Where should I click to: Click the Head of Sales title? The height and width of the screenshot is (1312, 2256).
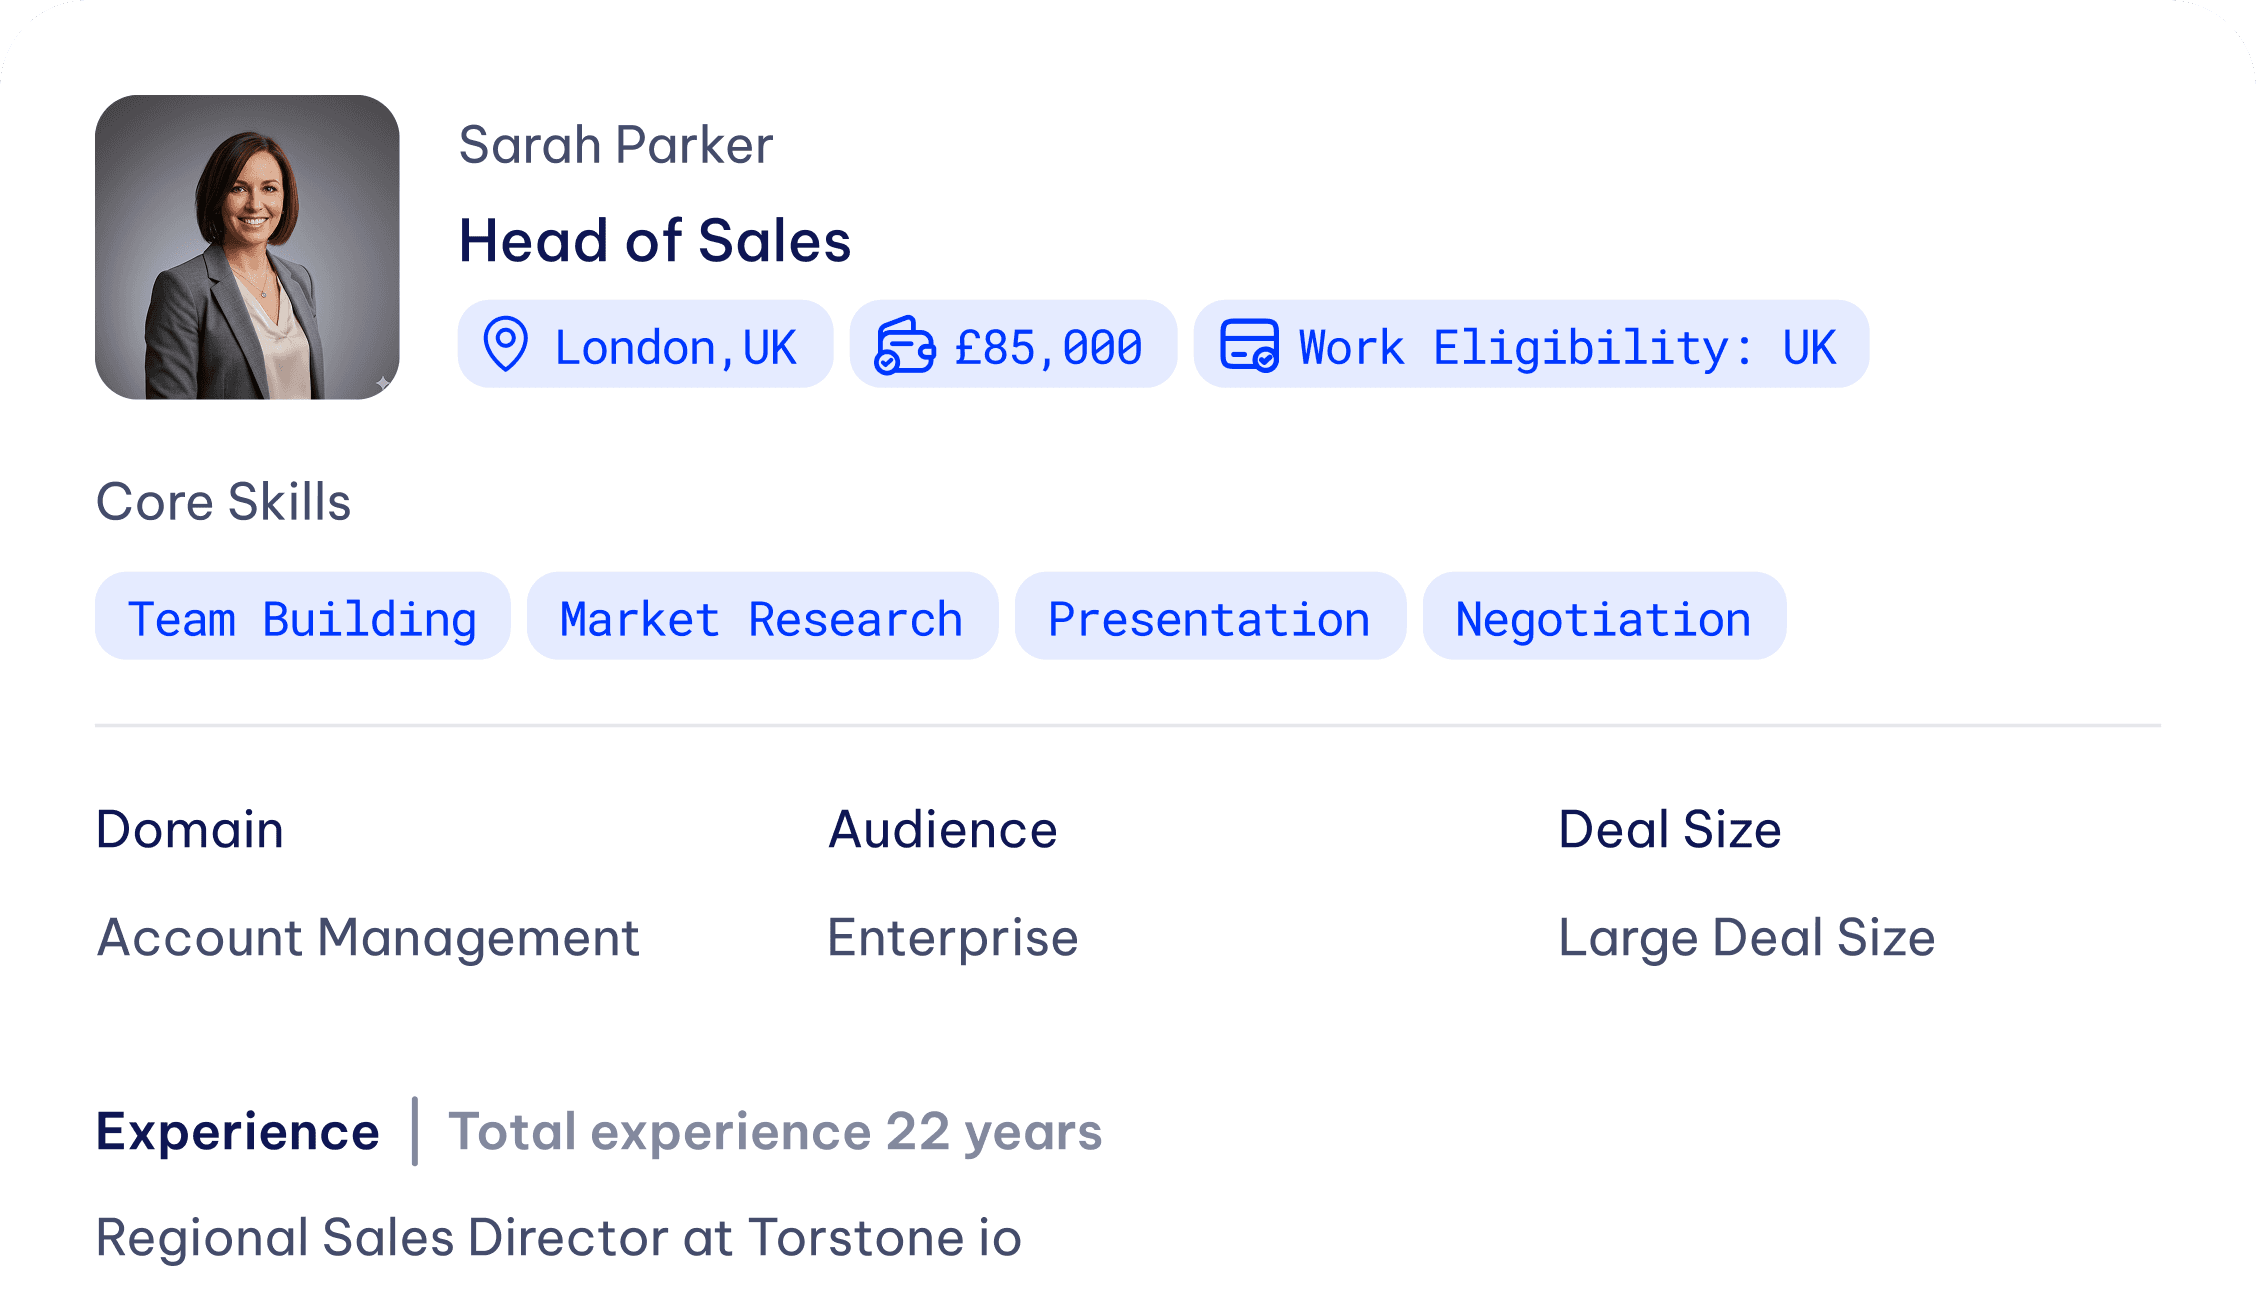(655, 241)
